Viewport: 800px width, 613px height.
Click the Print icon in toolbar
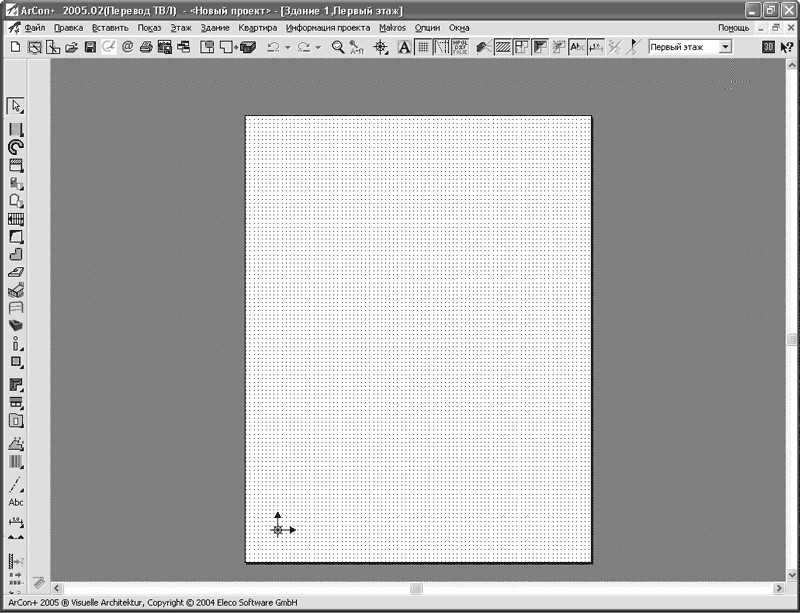[x=146, y=47]
